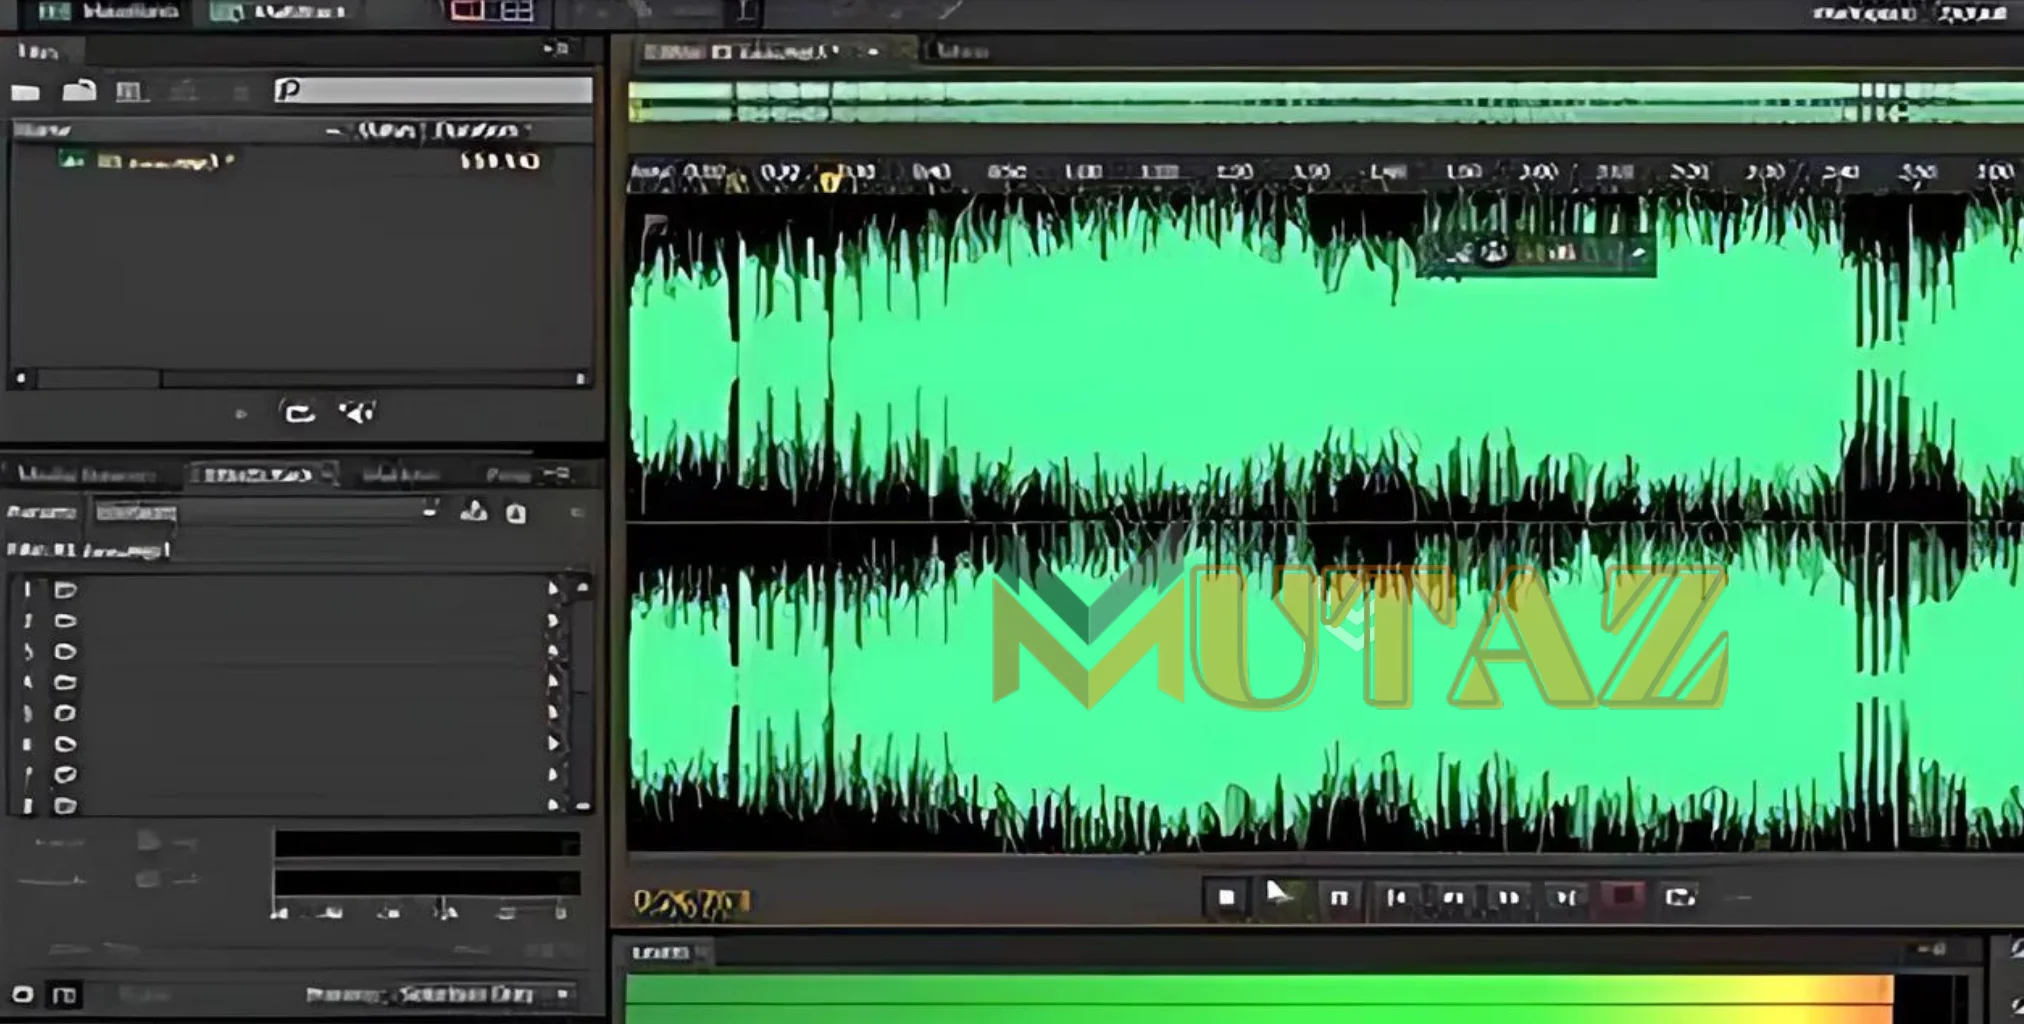Open the Presets dropdown in Effects Rack
The image size is (2024, 1024).
pyautogui.click(x=267, y=512)
